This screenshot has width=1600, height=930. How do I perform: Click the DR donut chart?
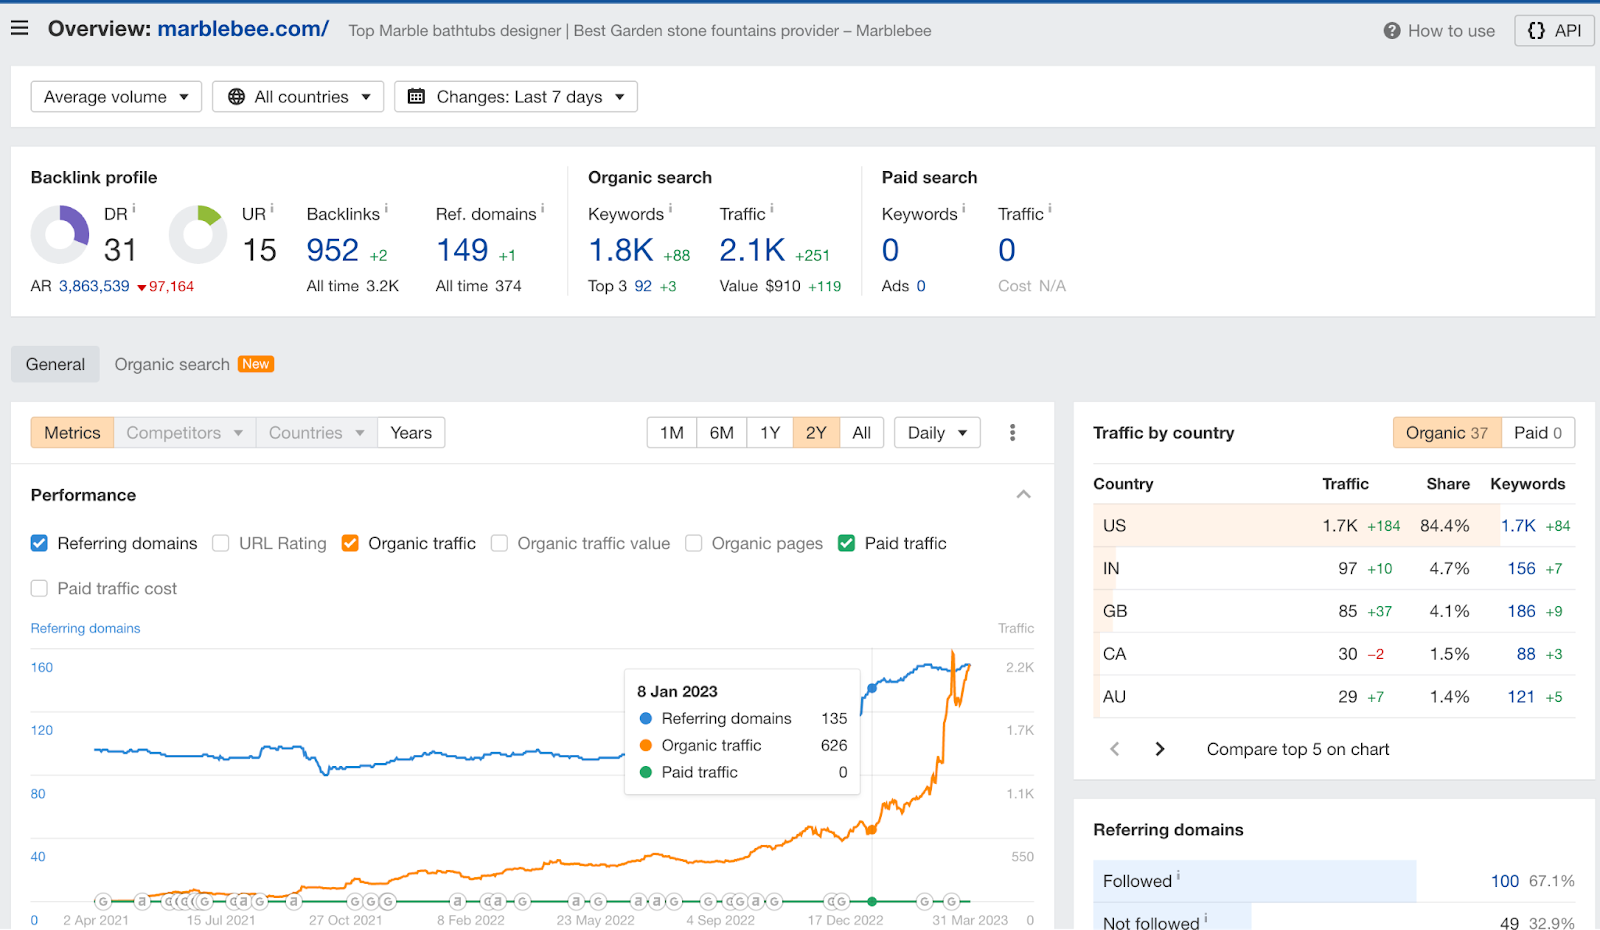coord(60,234)
